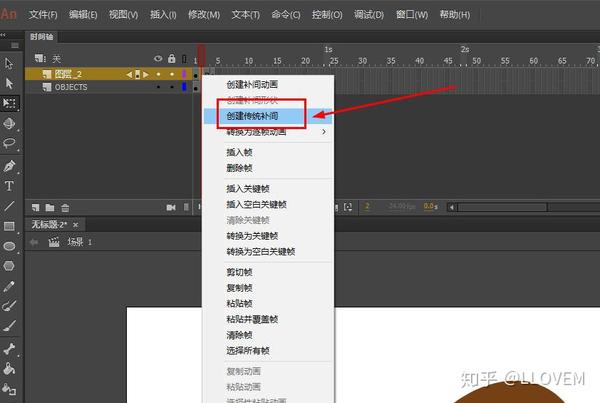This screenshot has width=600, height=403.
Task: Insert keyframe button on 图层_2 row
Action: [137, 74]
